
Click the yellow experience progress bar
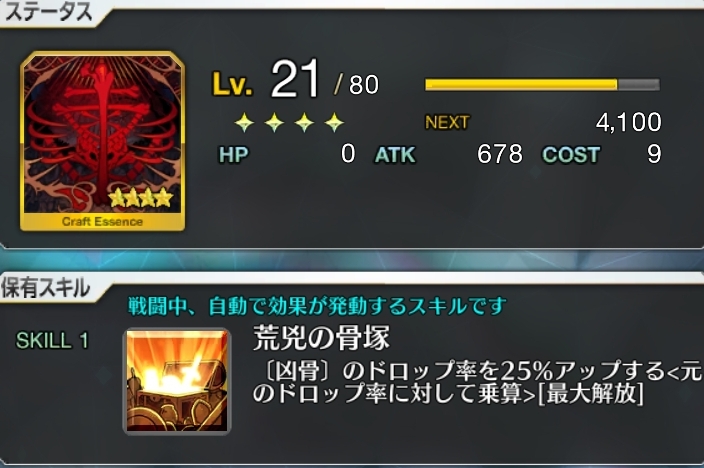click(x=542, y=84)
